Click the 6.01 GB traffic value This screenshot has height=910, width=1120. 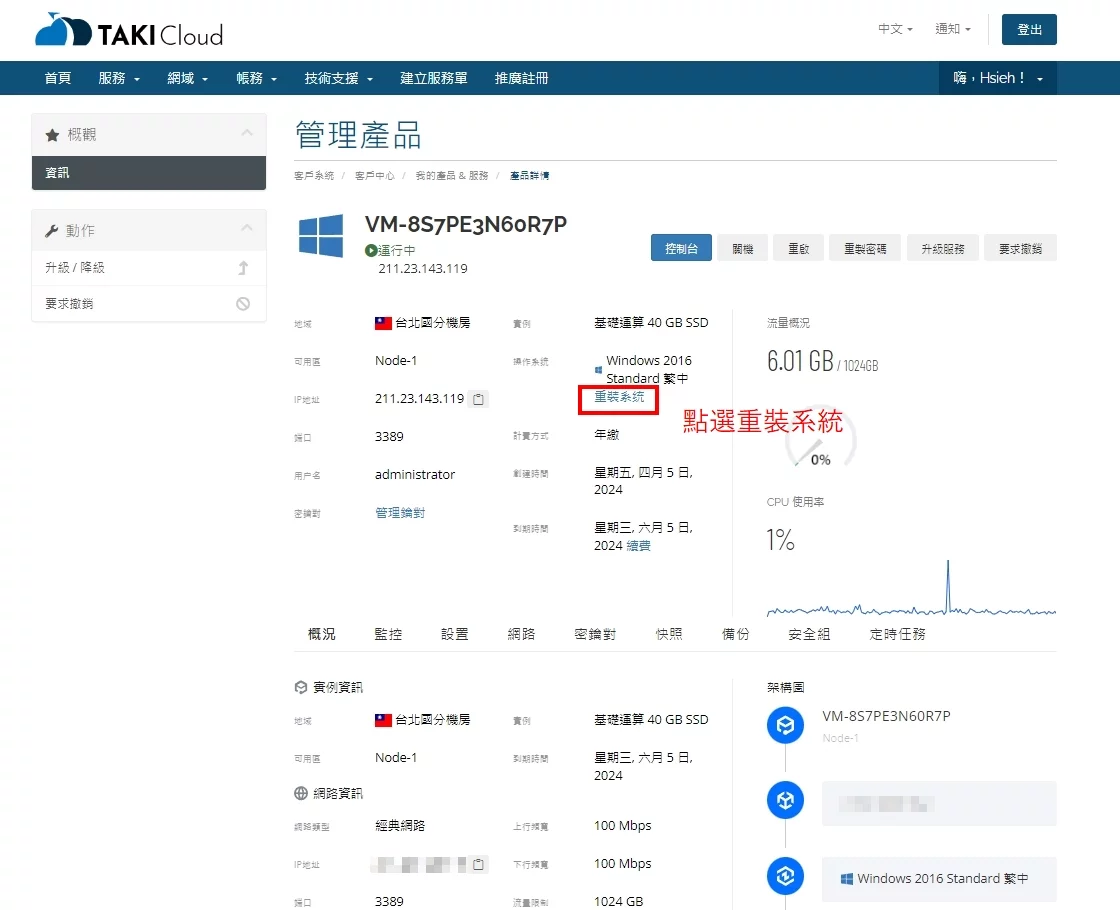click(800, 361)
